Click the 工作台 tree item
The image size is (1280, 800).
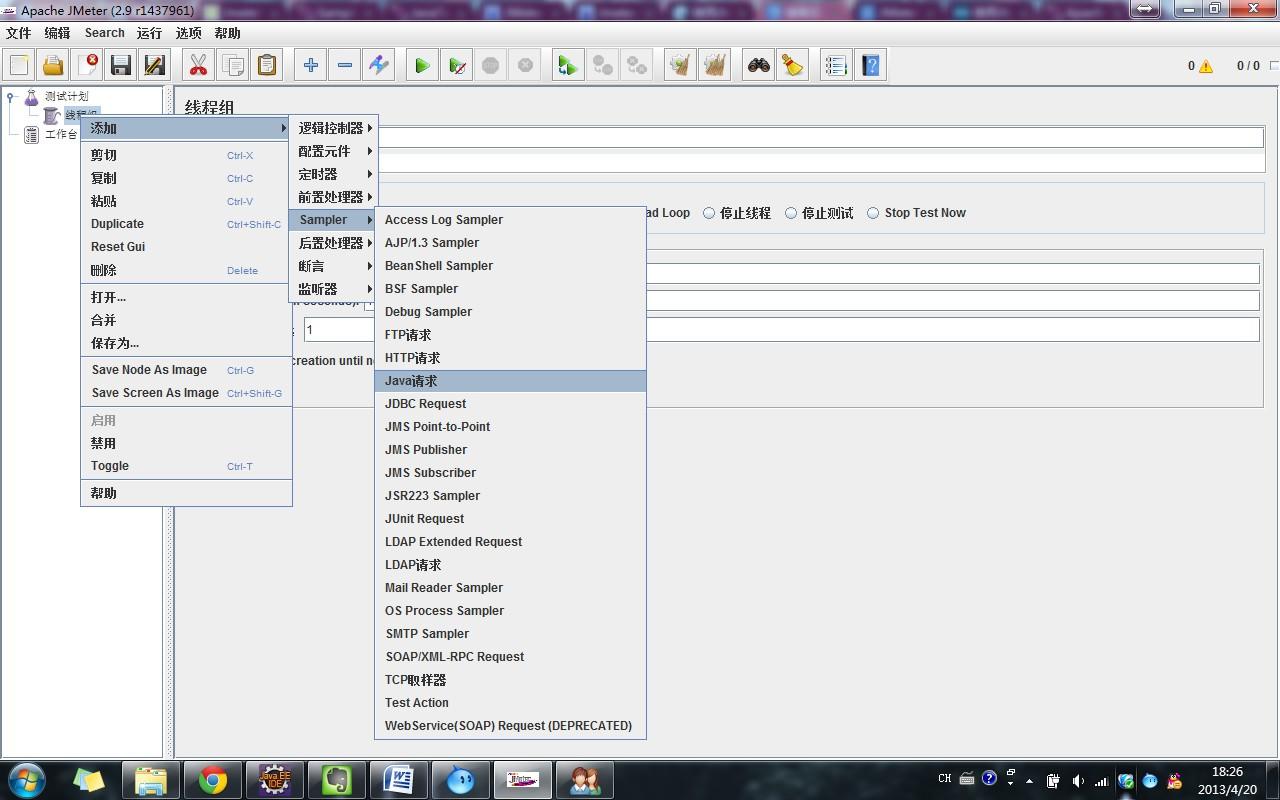click(x=60, y=134)
